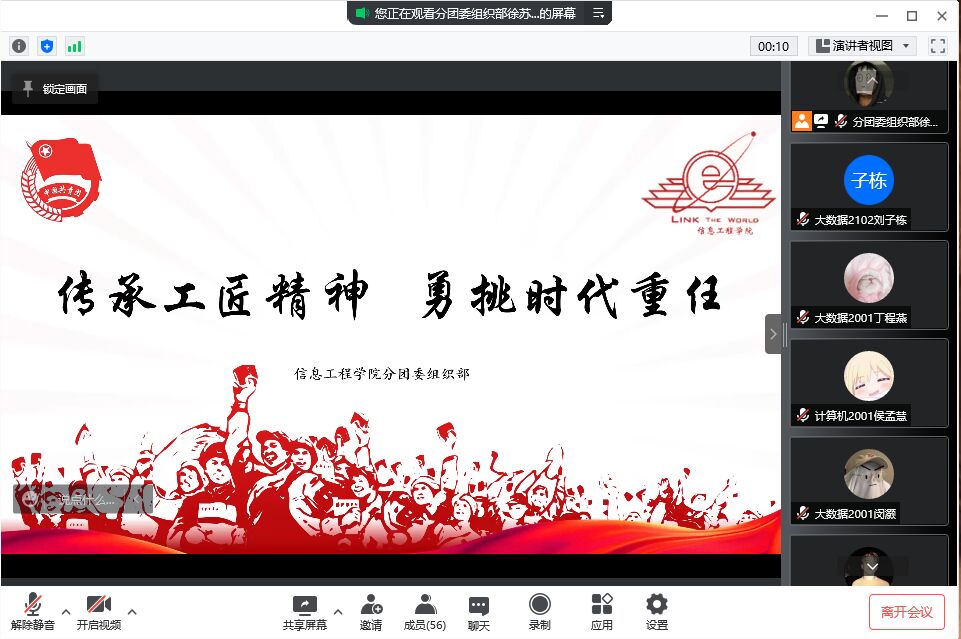Unmute microphone with 解除静音
The image size is (961, 639).
click(x=33, y=611)
